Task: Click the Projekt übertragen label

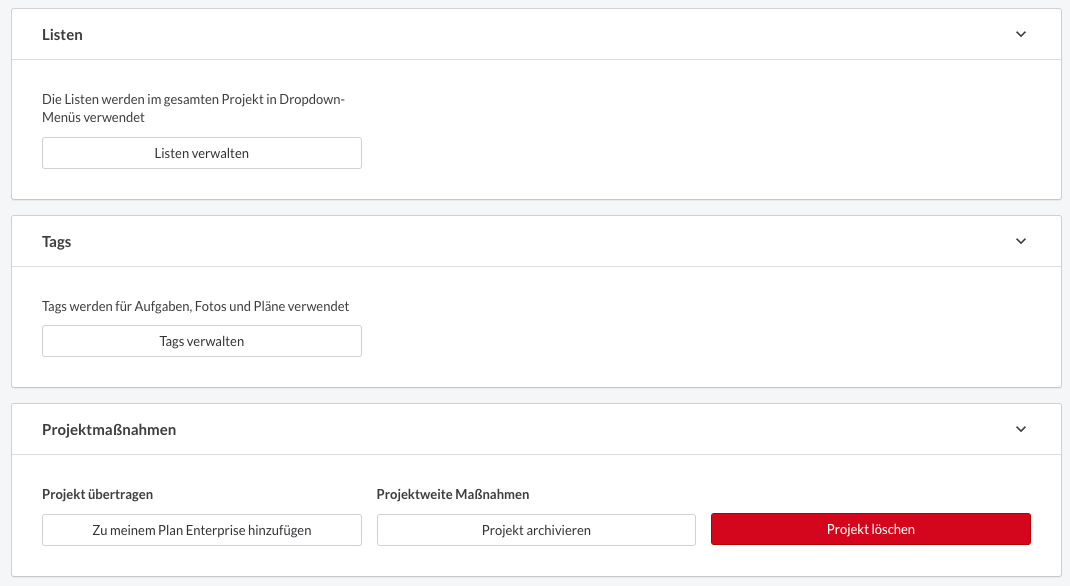Action: 98,494
